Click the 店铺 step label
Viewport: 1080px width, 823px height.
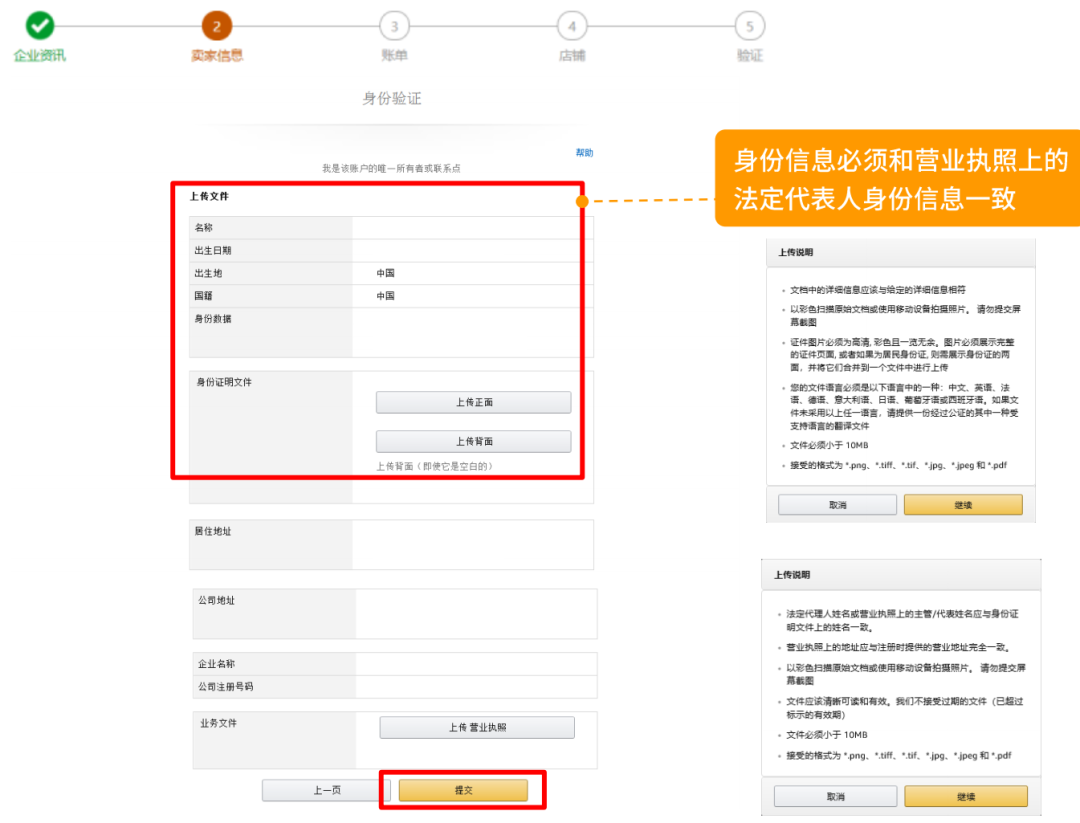point(572,56)
